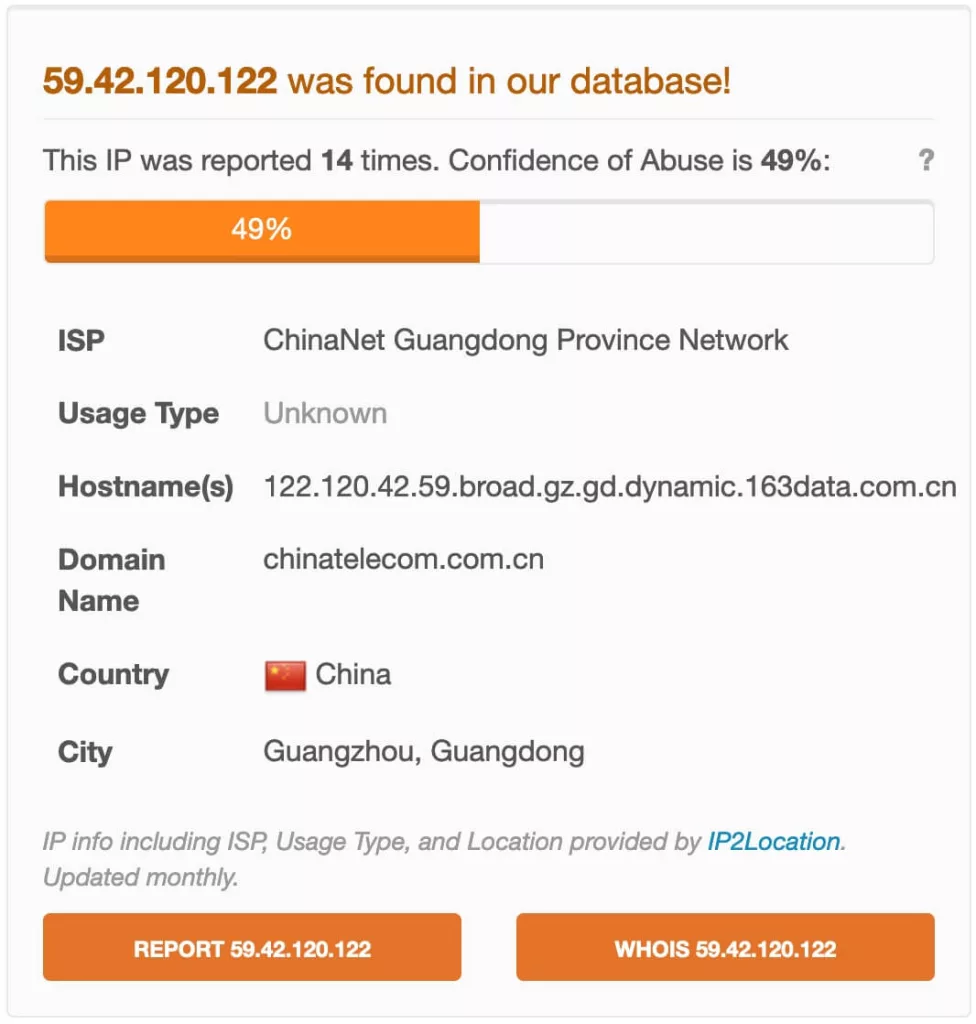Click the REPORT 59.42.120.122 button
976x1024 pixels.
252,947
